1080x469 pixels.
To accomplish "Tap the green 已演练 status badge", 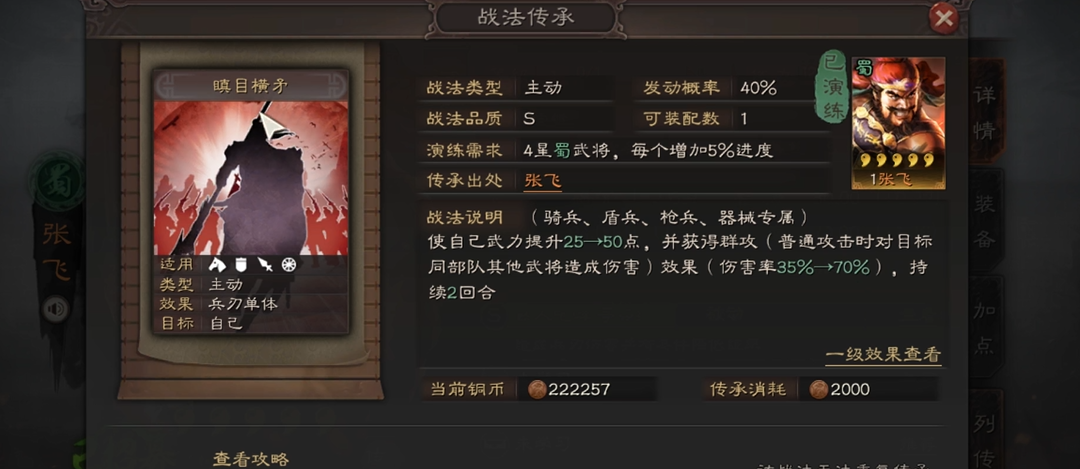I will tap(833, 87).
